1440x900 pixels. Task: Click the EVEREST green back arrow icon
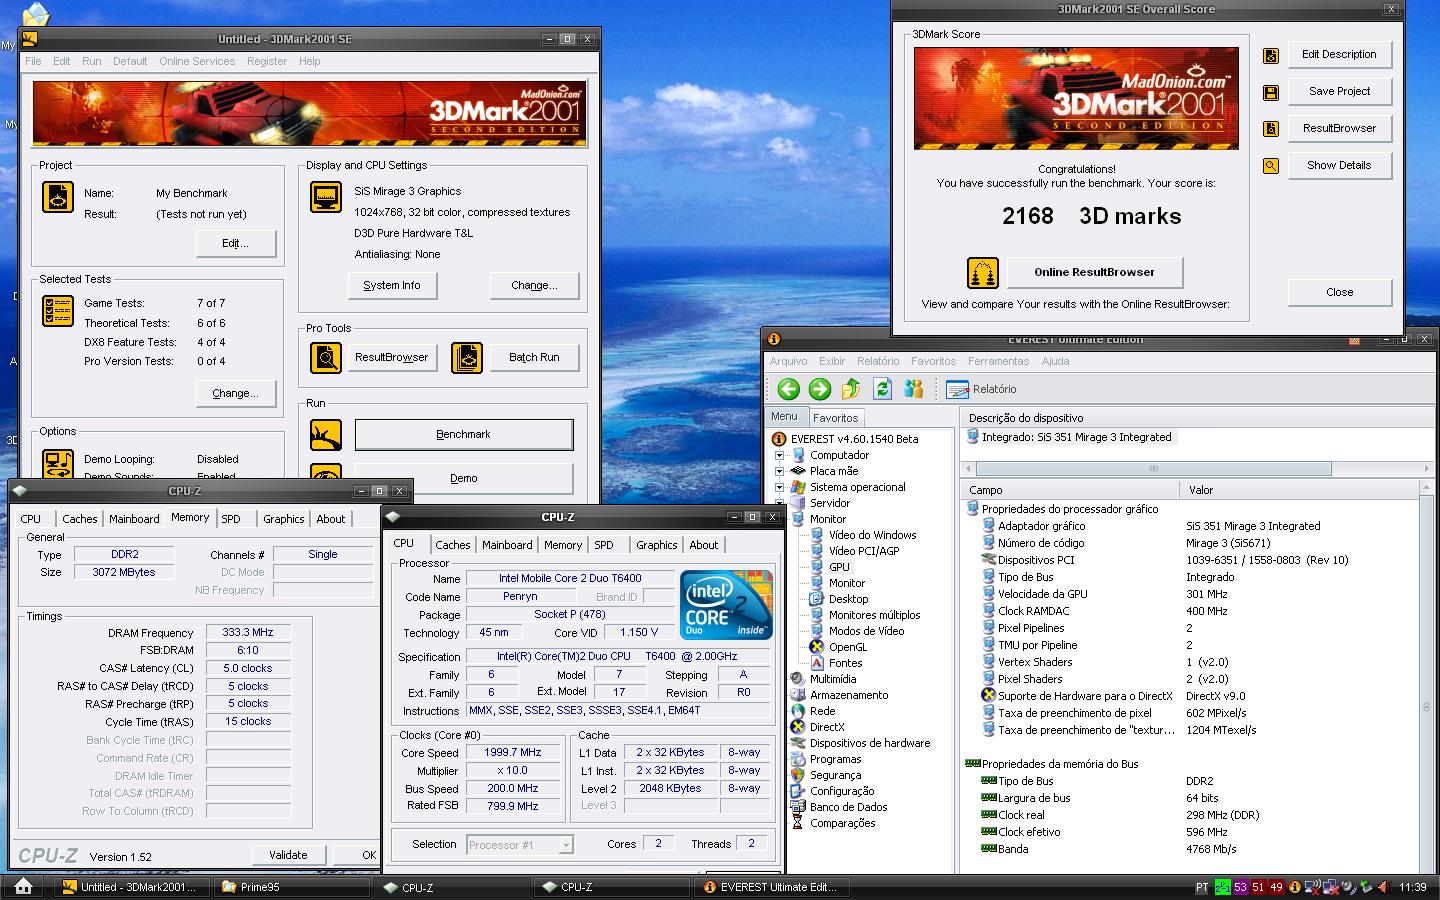789,389
